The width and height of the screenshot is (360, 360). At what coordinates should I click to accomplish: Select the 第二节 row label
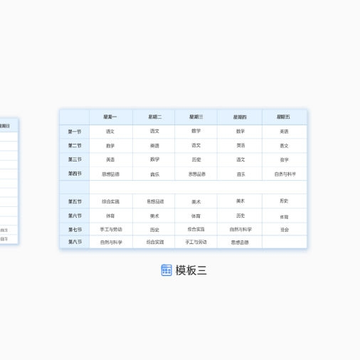coord(75,146)
